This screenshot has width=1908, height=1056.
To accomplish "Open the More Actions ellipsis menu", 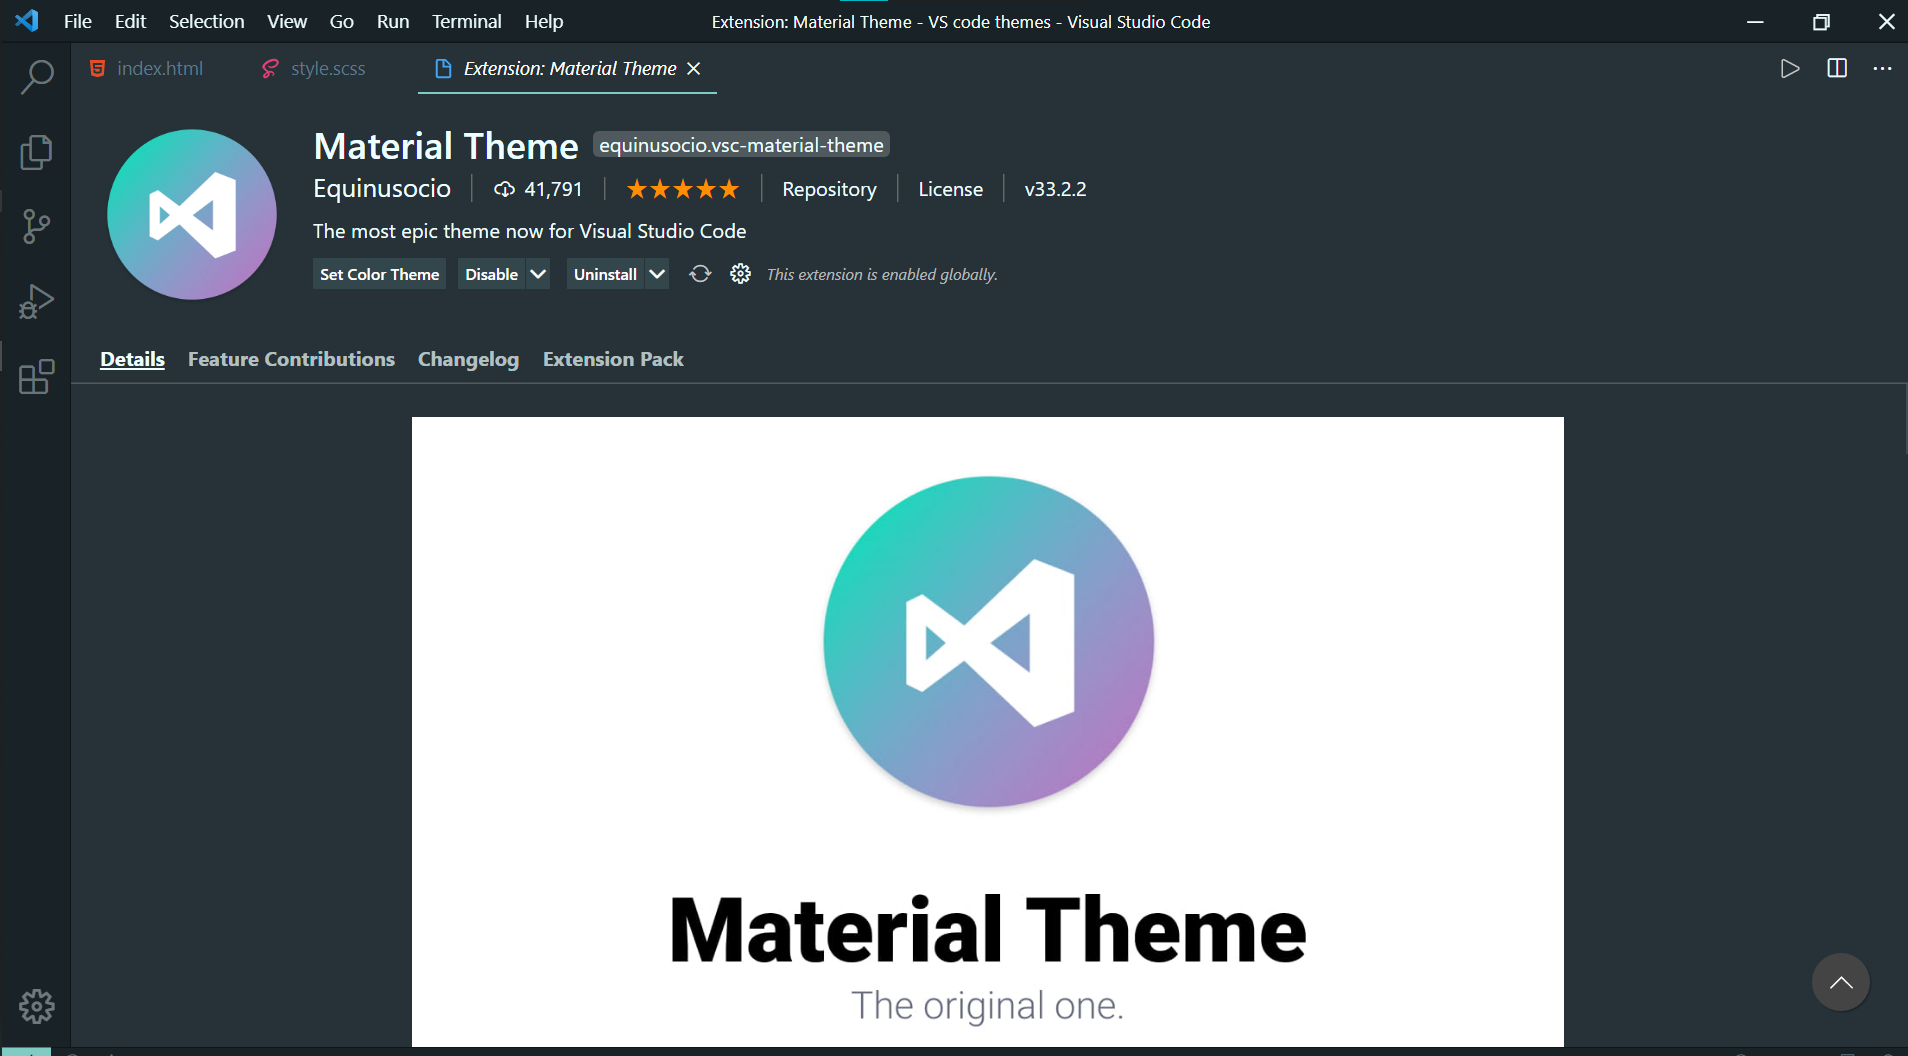I will (1884, 68).
